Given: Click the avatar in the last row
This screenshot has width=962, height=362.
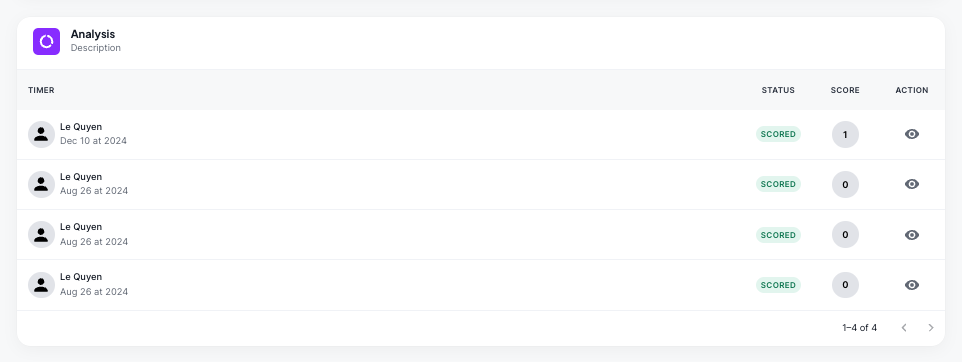Looking at the screenshot, I should [x=42, y=285].
